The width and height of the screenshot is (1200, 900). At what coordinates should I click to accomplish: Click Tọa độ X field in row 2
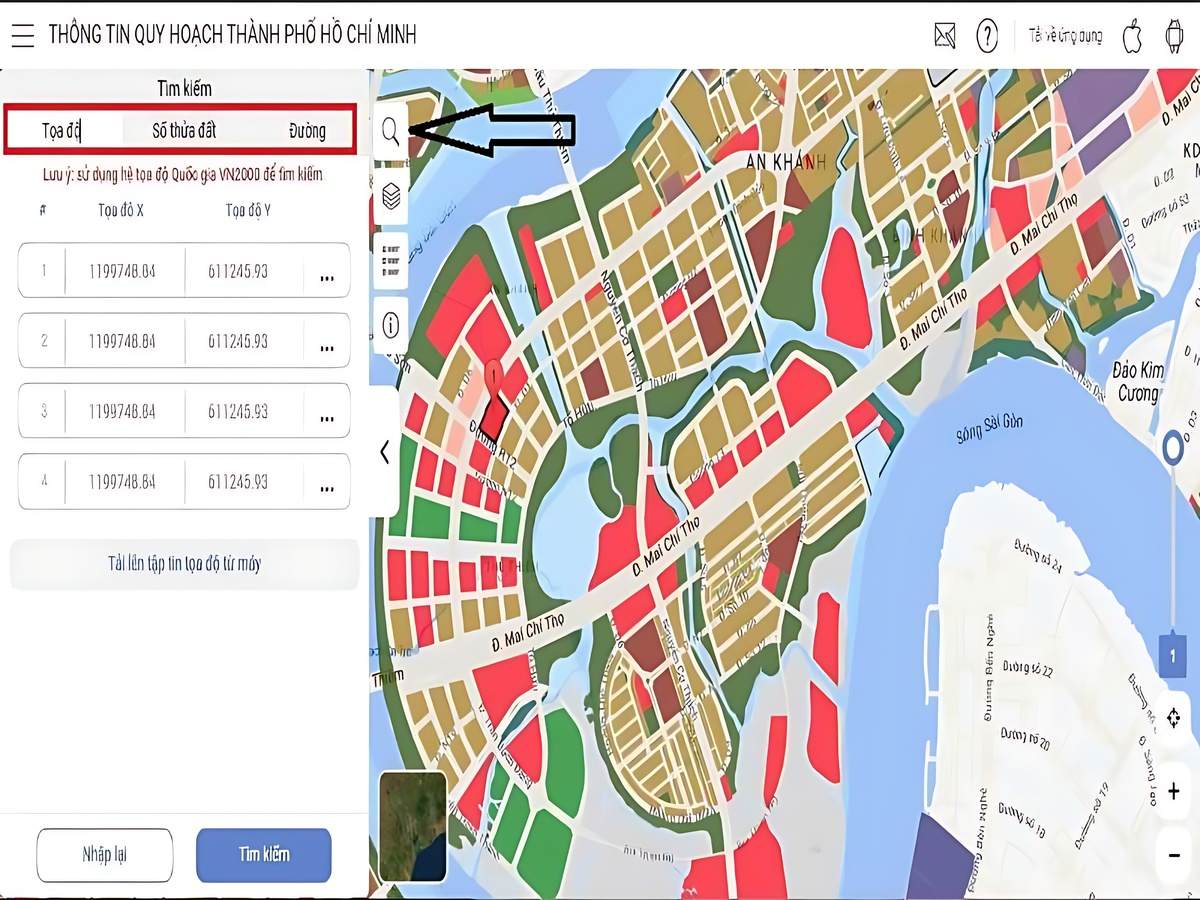click(x=124, y=341)
